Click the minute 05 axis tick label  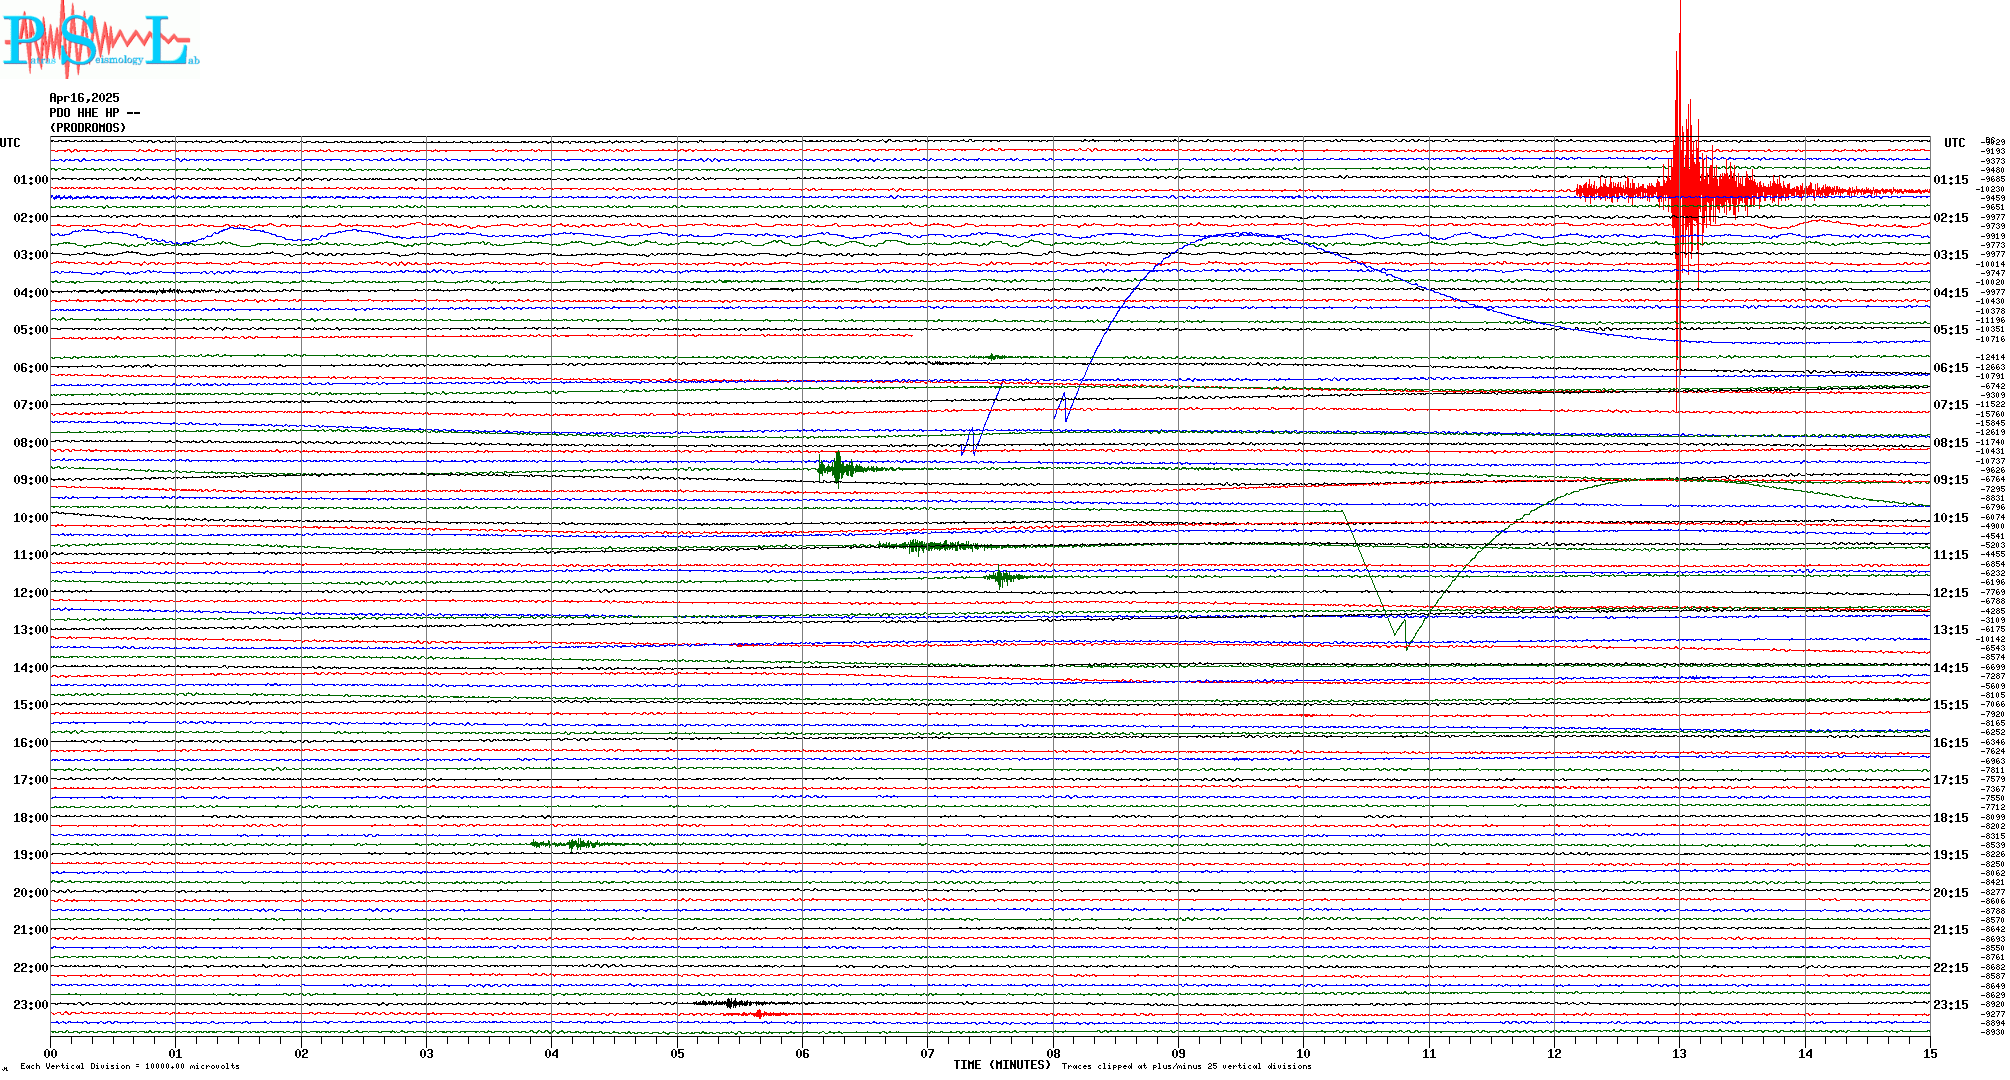[x=677, y=1053]
